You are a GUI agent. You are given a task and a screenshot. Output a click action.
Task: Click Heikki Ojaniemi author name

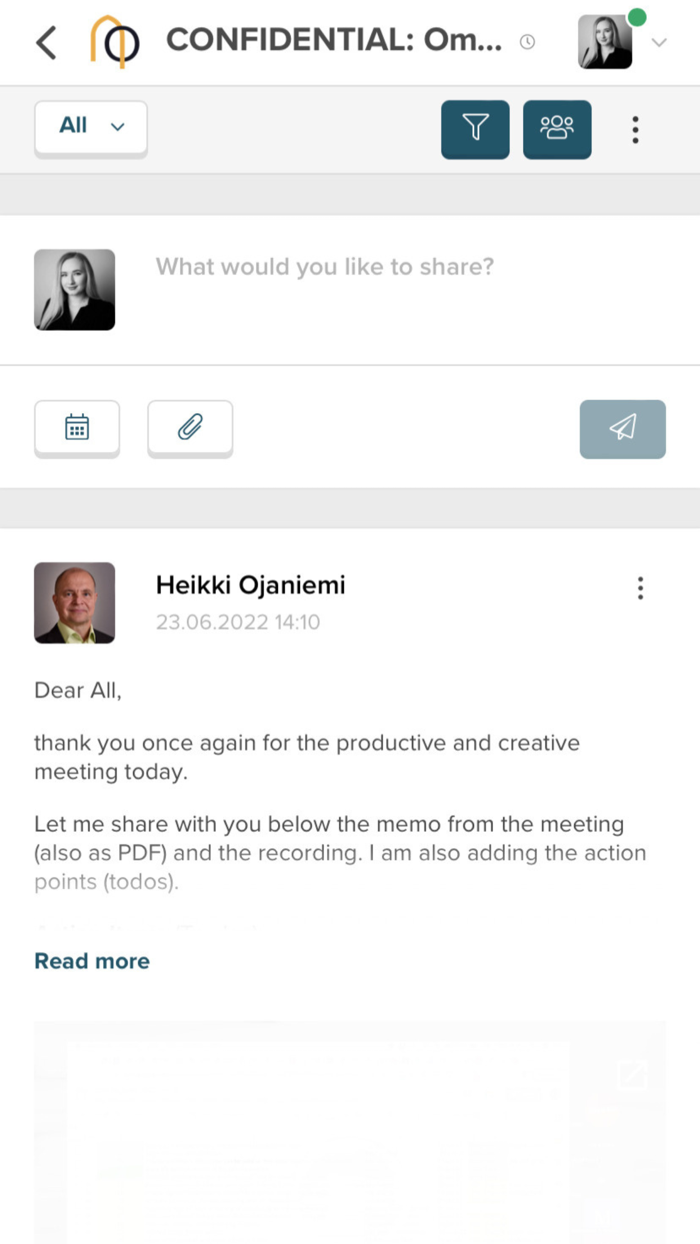click(x=250, y=585)
